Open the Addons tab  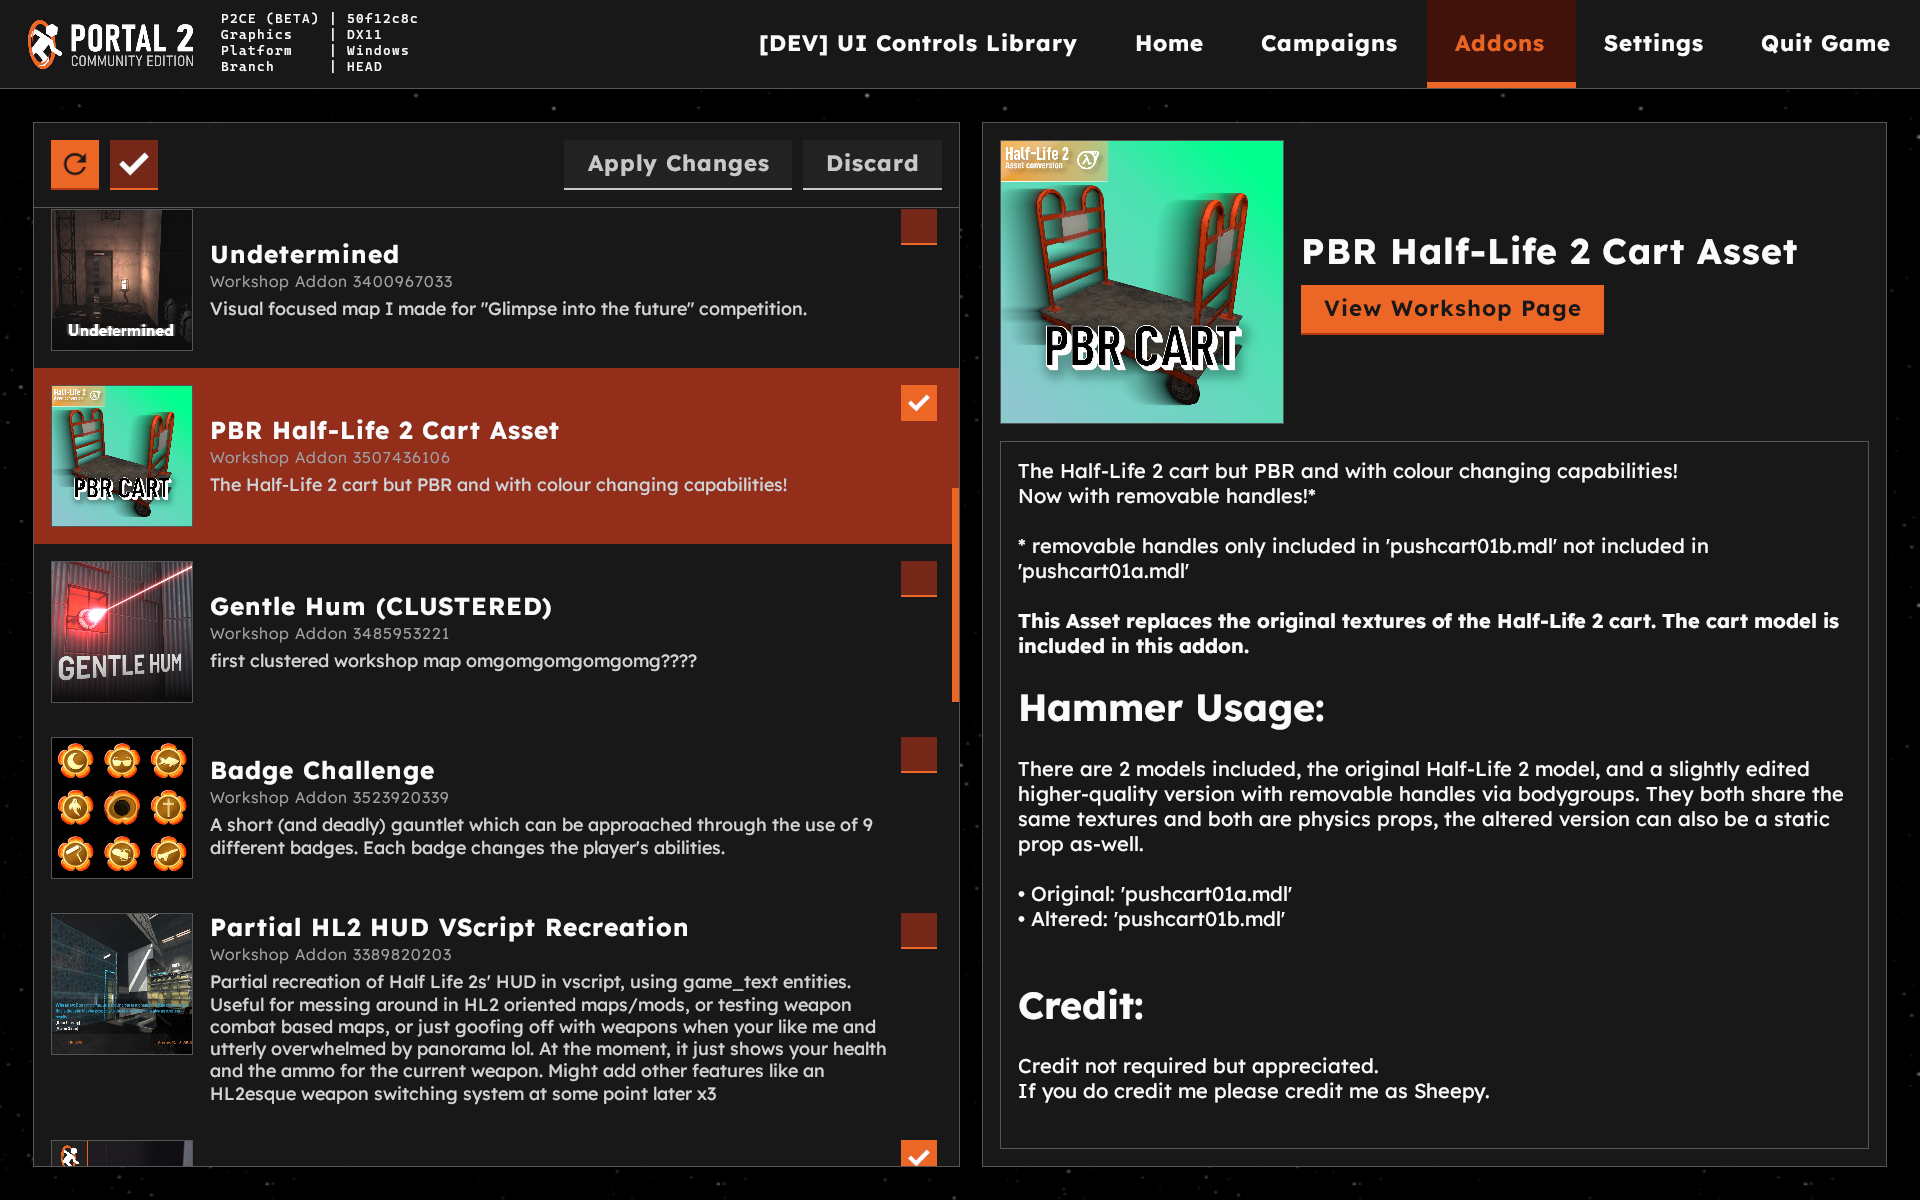1499,43
